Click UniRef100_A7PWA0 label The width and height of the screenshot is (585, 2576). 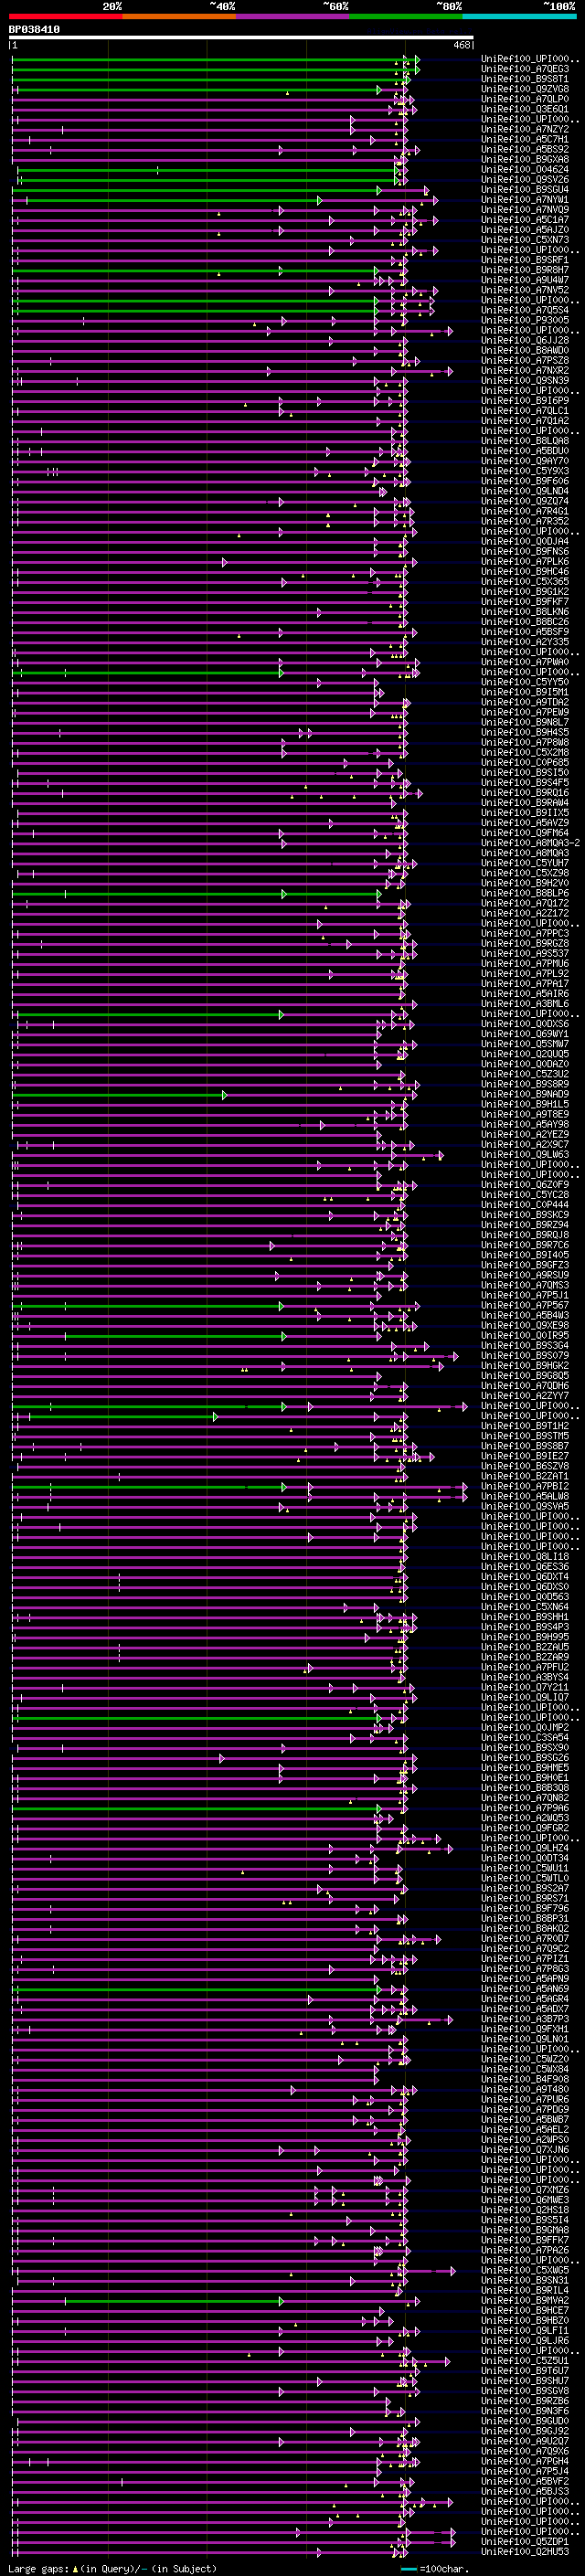pyautogui.click(x=525, y=662)
